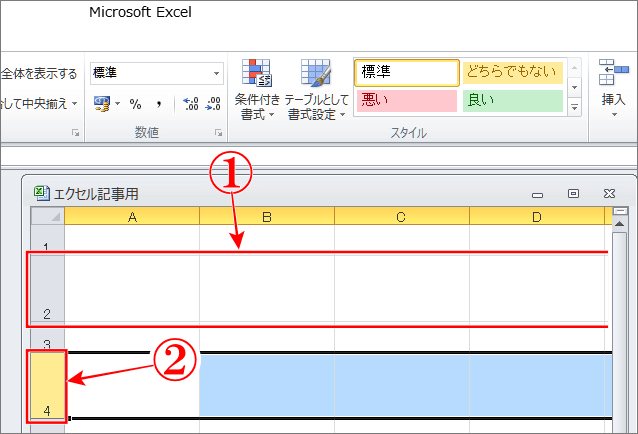Click the accounting number format icon
This screenshot has width=638, height=434.
pos(102,104)
